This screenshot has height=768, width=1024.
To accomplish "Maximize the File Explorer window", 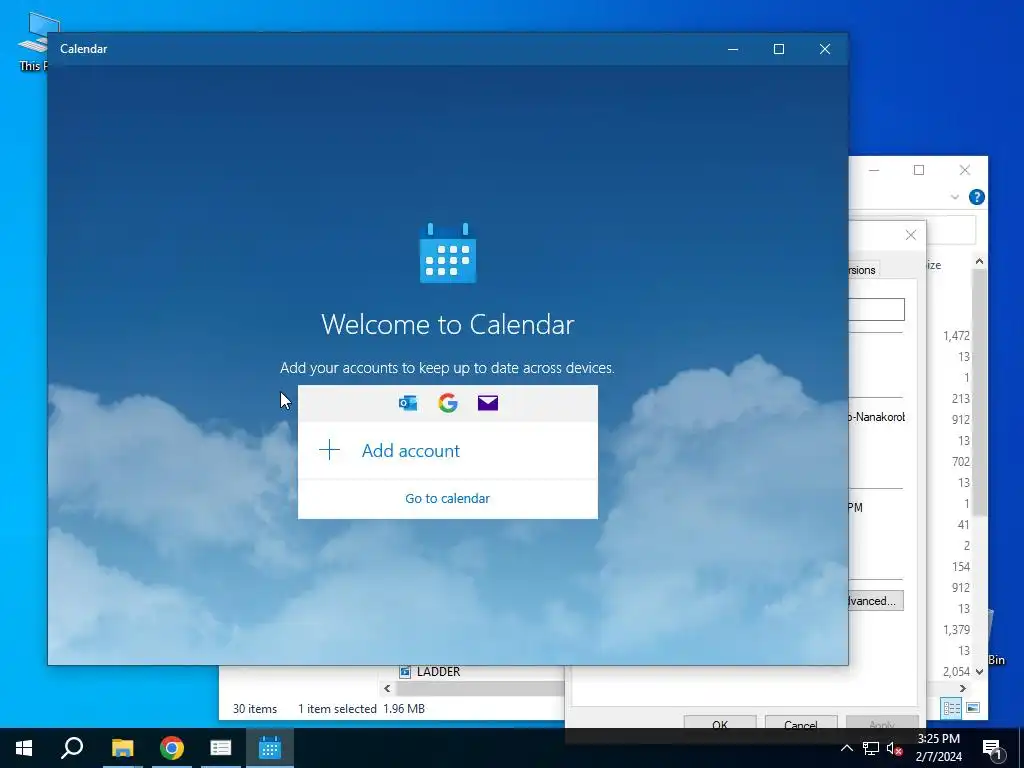I will tap(919, 170).
